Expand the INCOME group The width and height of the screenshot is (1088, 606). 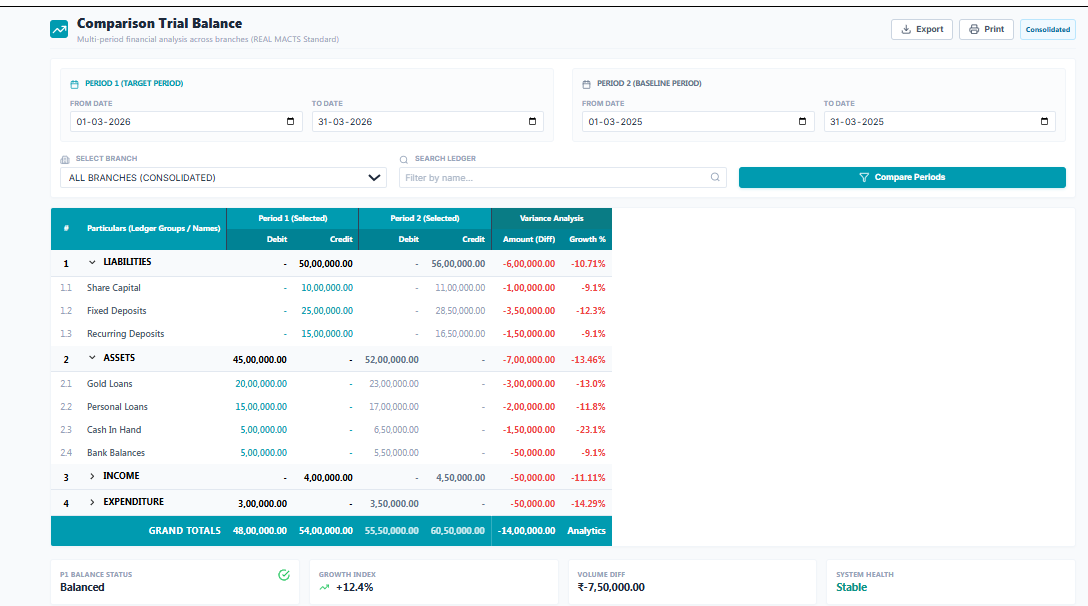[x=92, y=477]
